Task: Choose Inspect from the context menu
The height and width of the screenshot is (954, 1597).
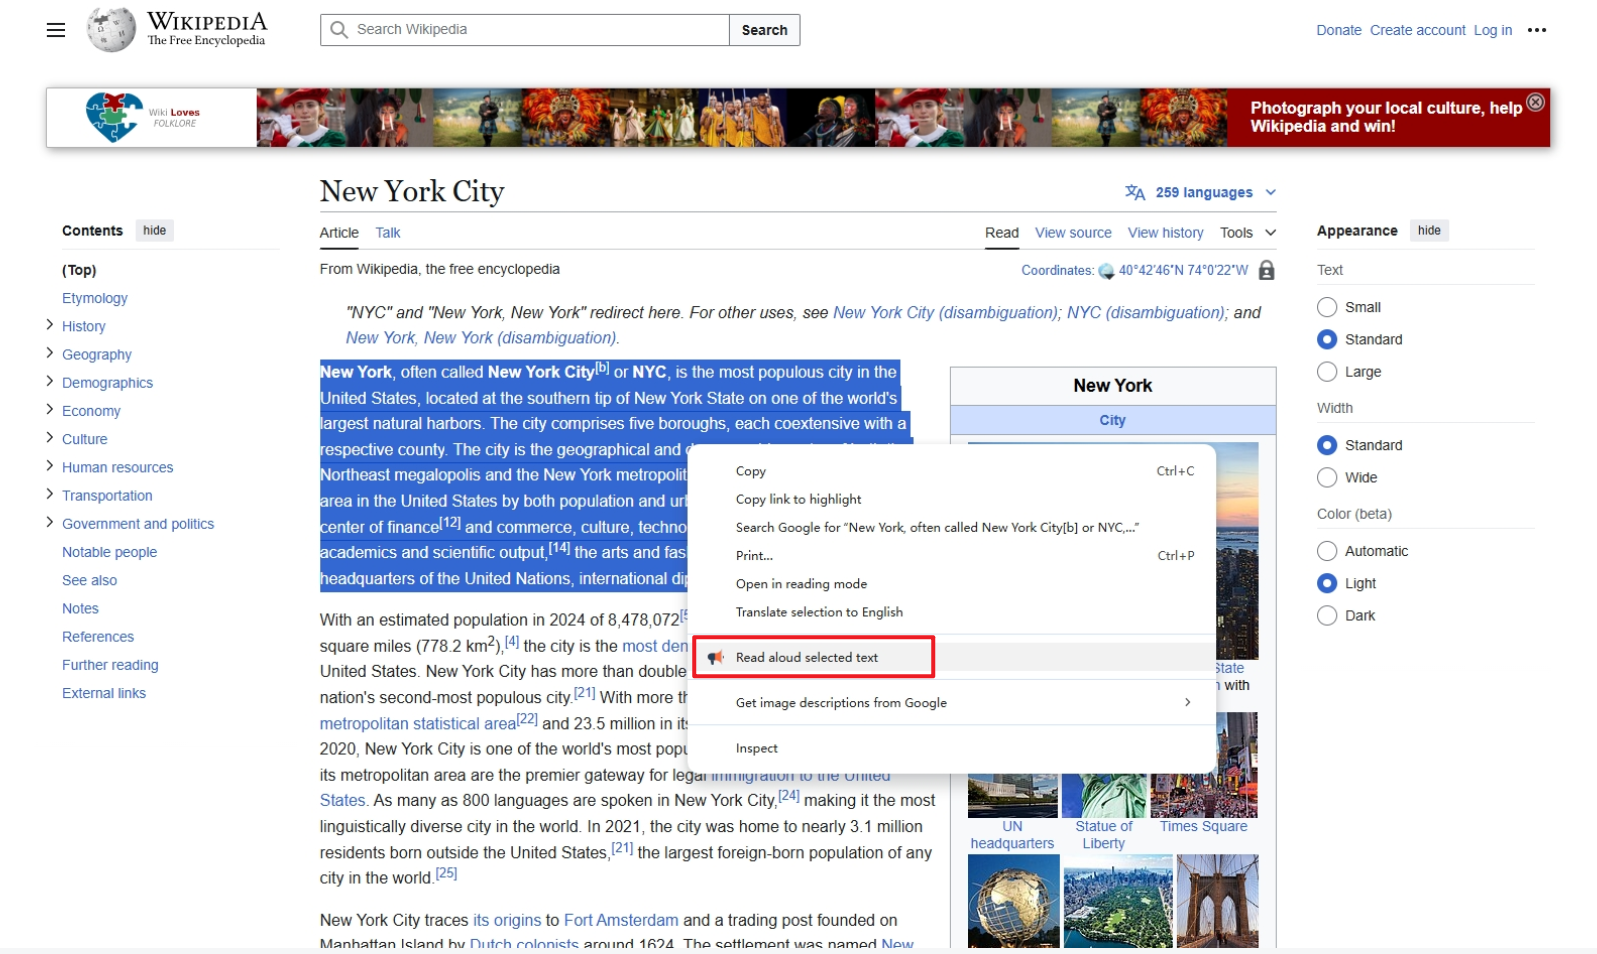Action: (953, 748)
